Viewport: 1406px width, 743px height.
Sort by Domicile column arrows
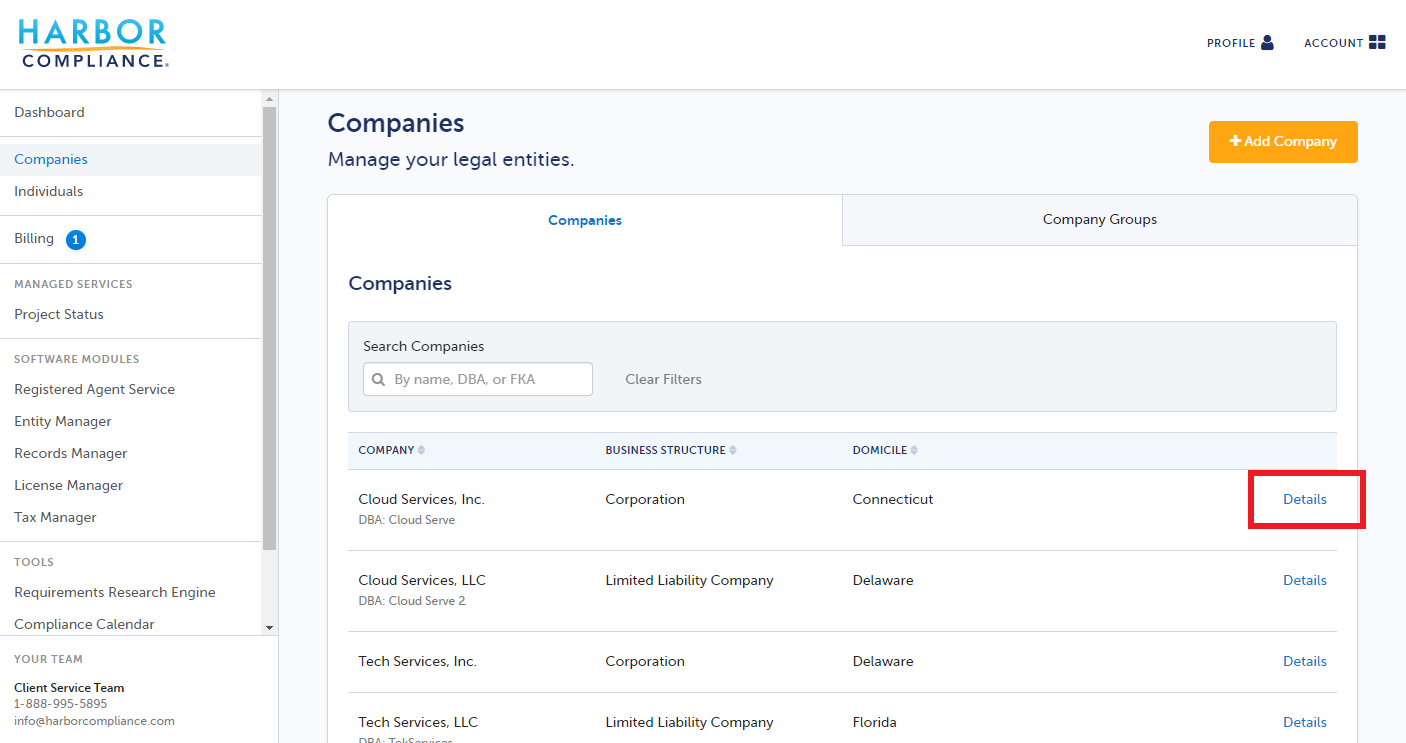tap(914, 450)
